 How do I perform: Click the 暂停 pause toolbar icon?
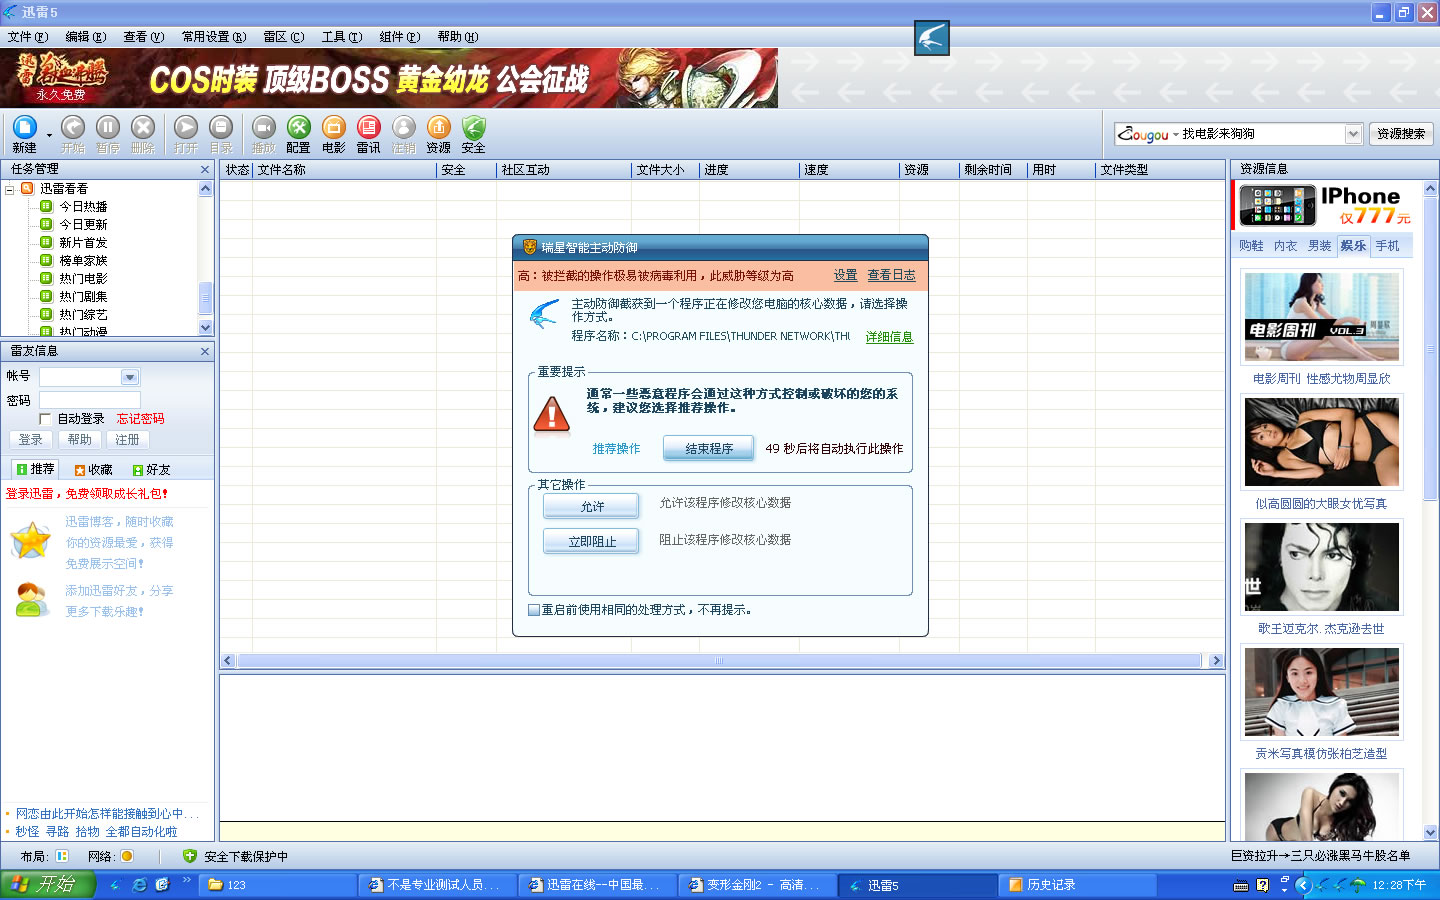click(108, 128)
